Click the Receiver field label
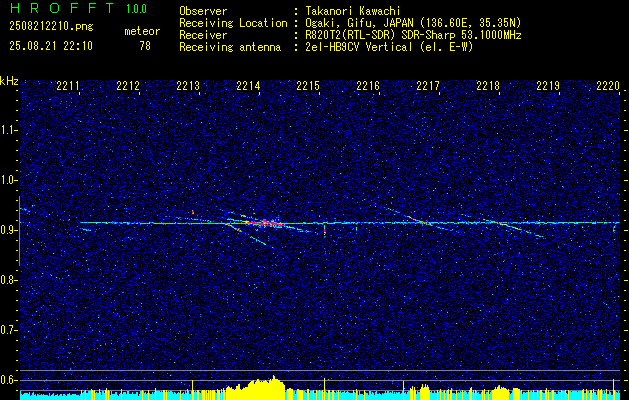 203,35
